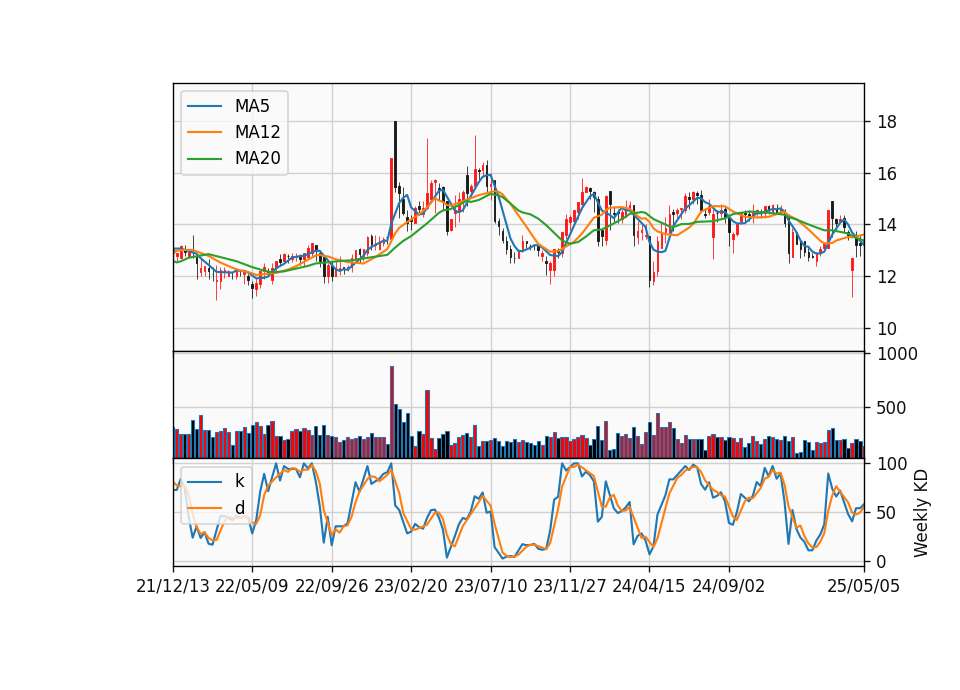
Task: Click the price axis value 16
Action: pyautogui.click(x=887, y=174)
